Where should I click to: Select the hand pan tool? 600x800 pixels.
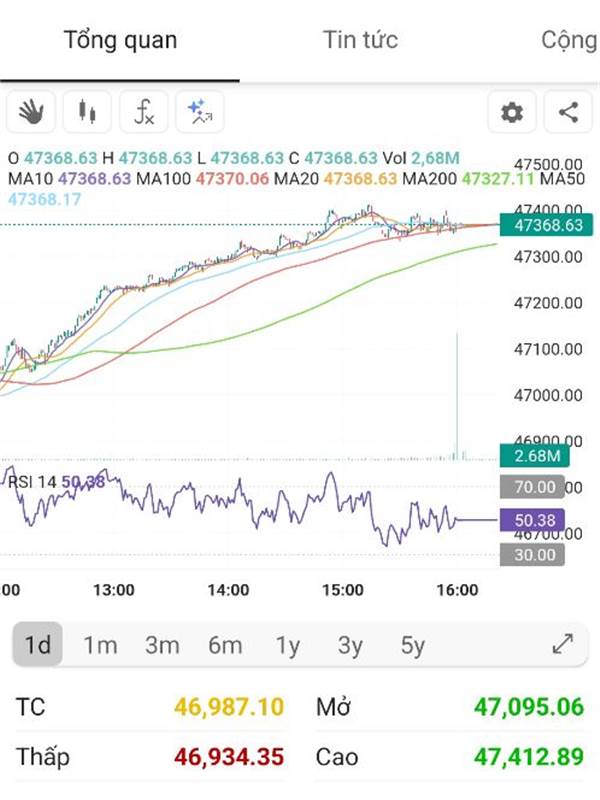pyautogui.click(x=31, y=112)
